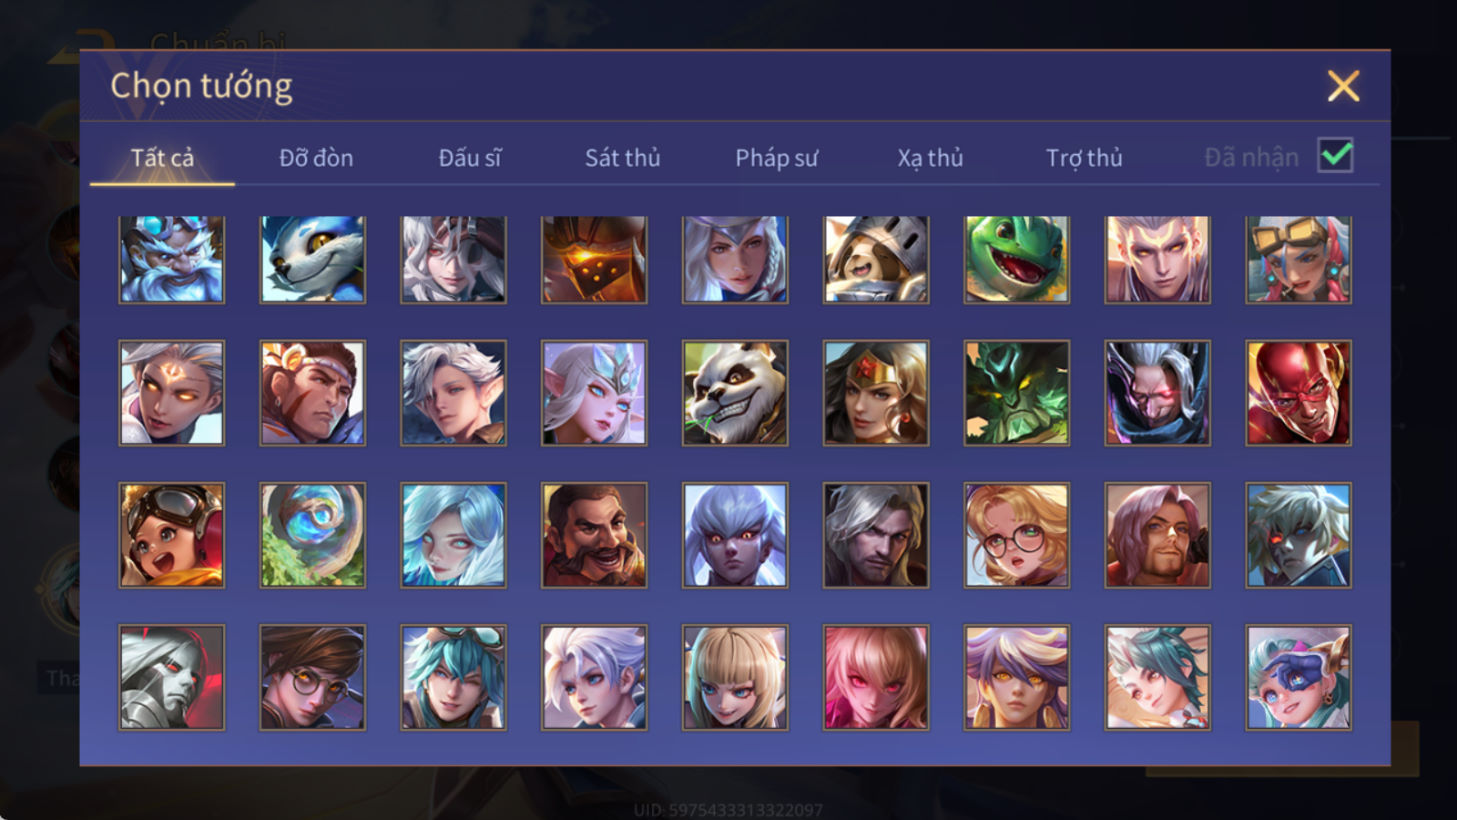Select the green frog hero portrait
This screenshot has width=1457, height=820.
(1016, 259)
